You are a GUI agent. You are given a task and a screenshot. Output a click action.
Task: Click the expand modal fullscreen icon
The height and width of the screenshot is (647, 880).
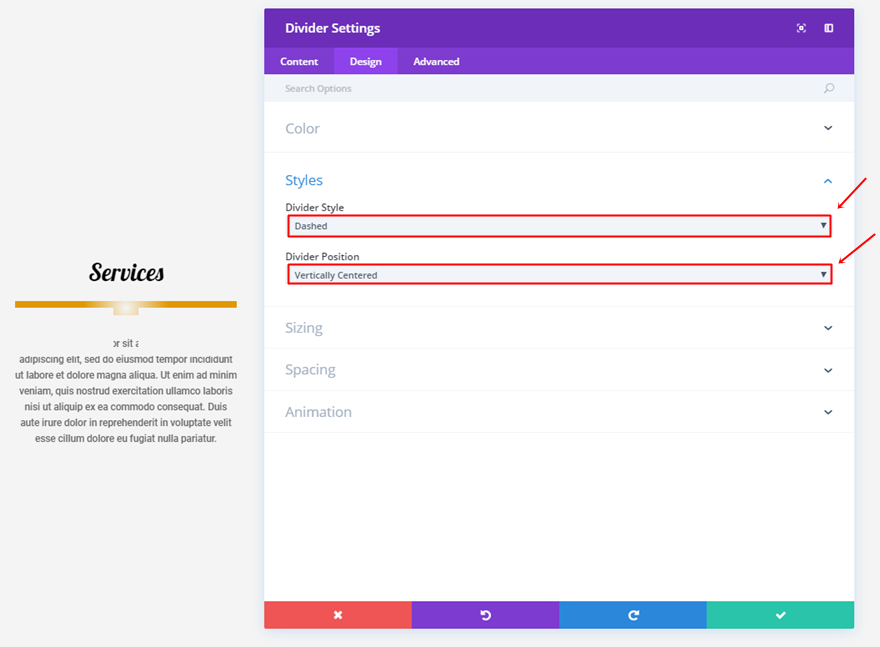(801, 28)
